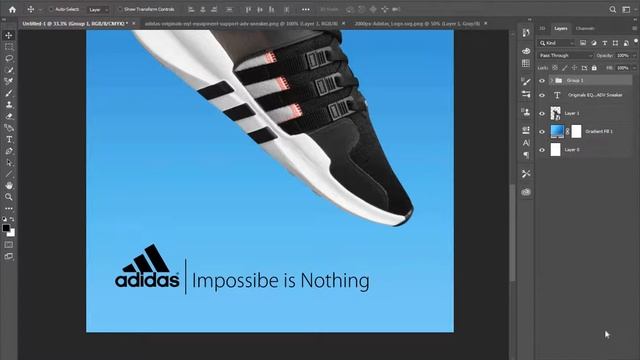Screen dimensions: 640x360
Task: Select the Path Selection arrow tool
Action: 9,163
